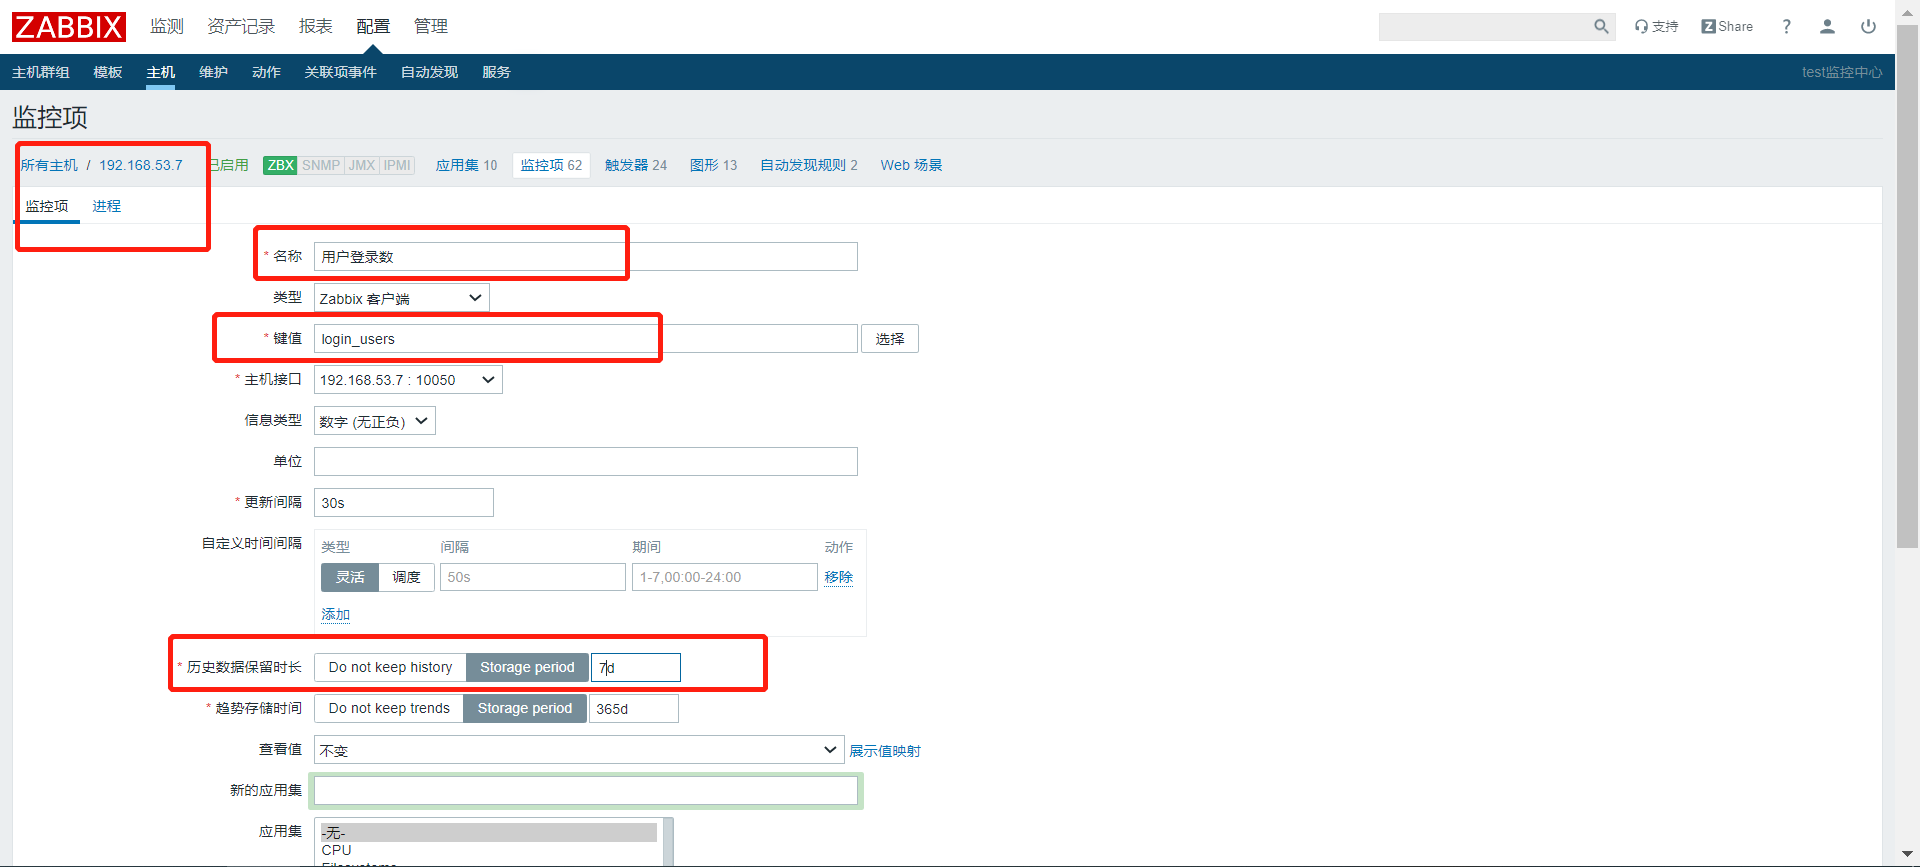Select CPU in 应用集 list

488,850
